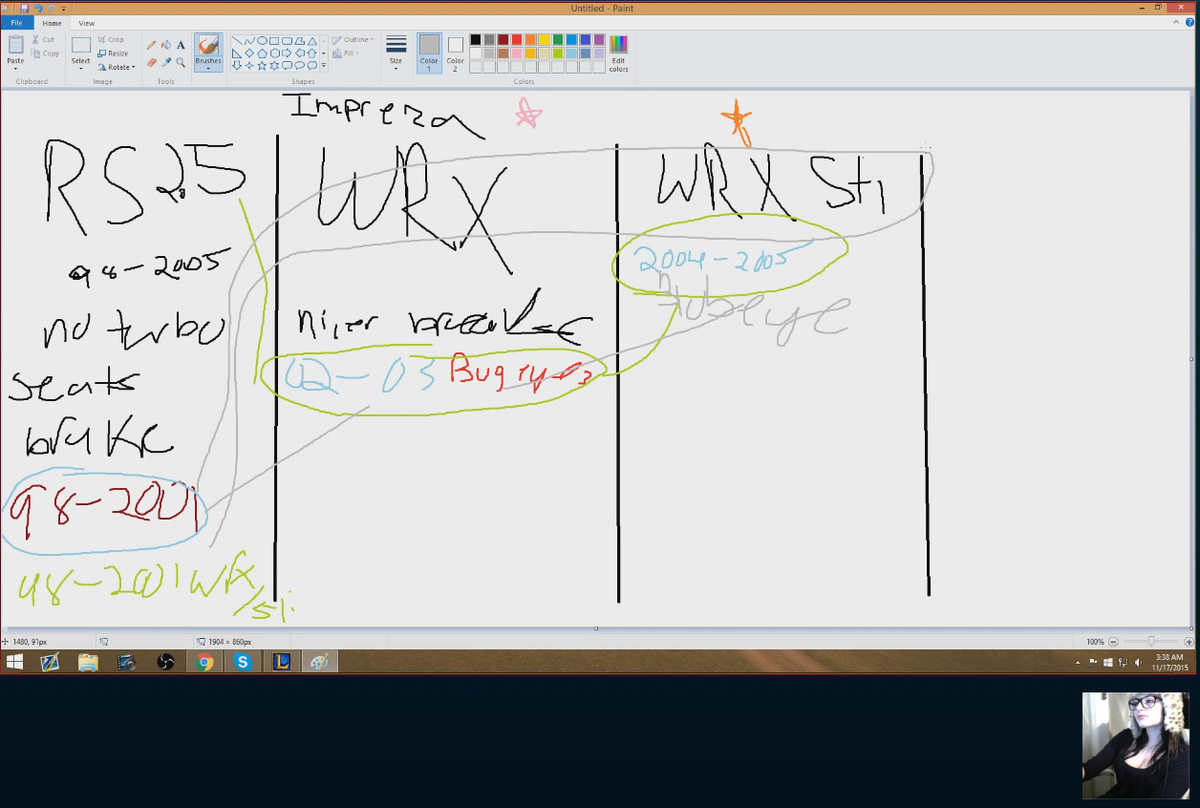Activate the Color 2 selector
Viewport: 1200px width, 808px height.
coord(455,53)
